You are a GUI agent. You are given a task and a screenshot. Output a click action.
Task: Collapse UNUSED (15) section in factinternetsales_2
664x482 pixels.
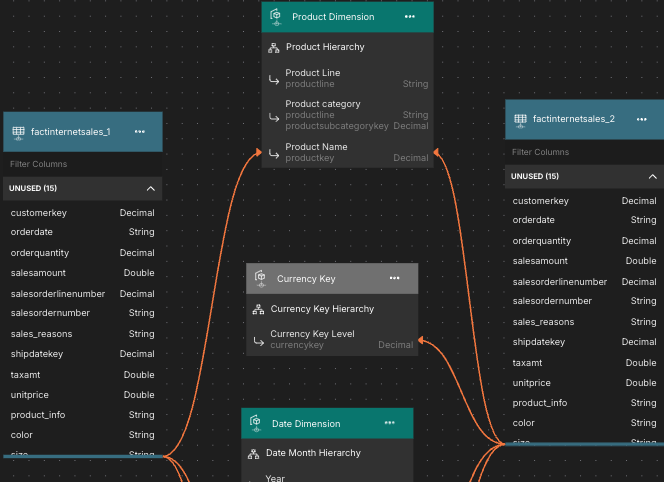click(653, 177)
